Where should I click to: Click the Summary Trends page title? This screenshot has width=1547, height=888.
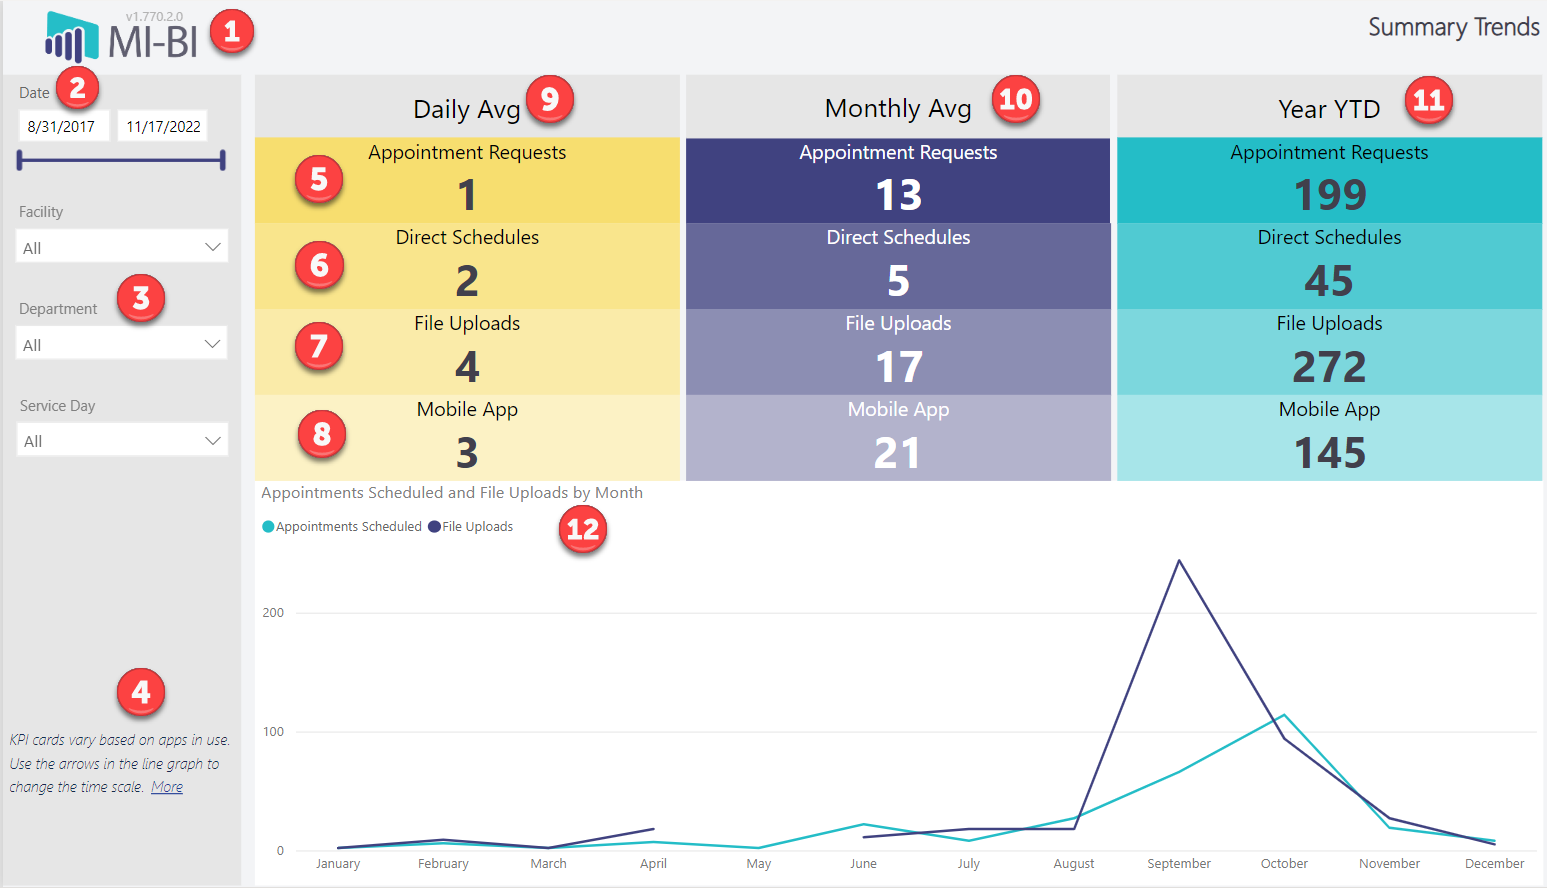click(1453, 27)
